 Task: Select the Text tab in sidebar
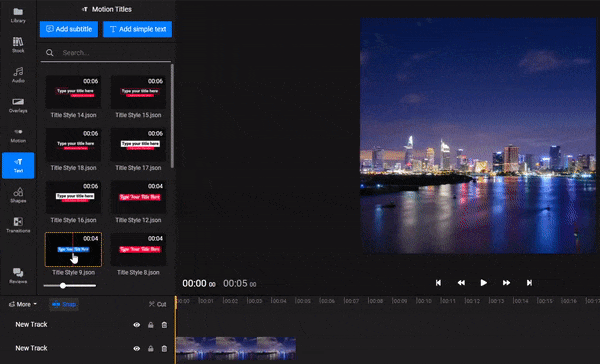18,165
